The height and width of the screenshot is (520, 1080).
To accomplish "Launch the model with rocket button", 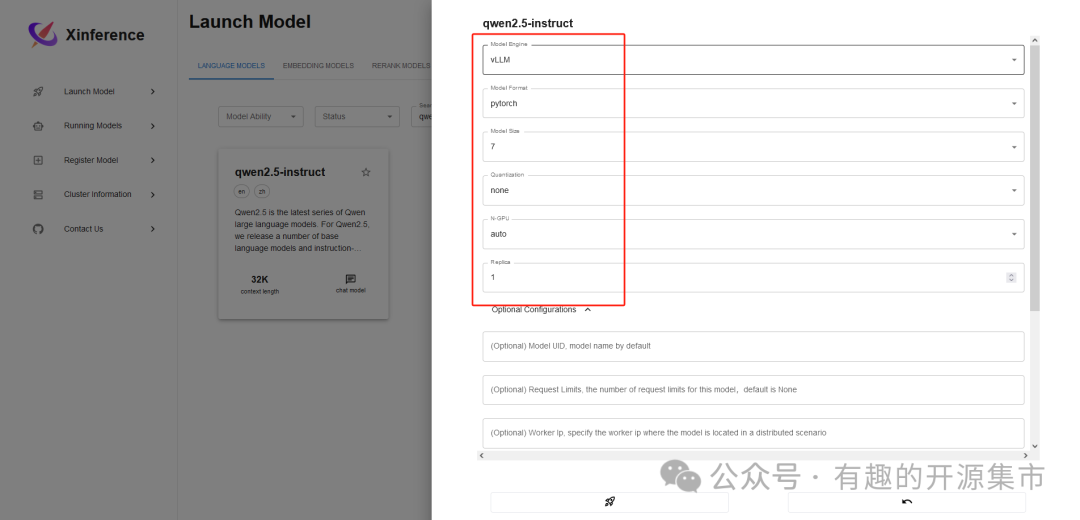I will (x=609, y=502).
